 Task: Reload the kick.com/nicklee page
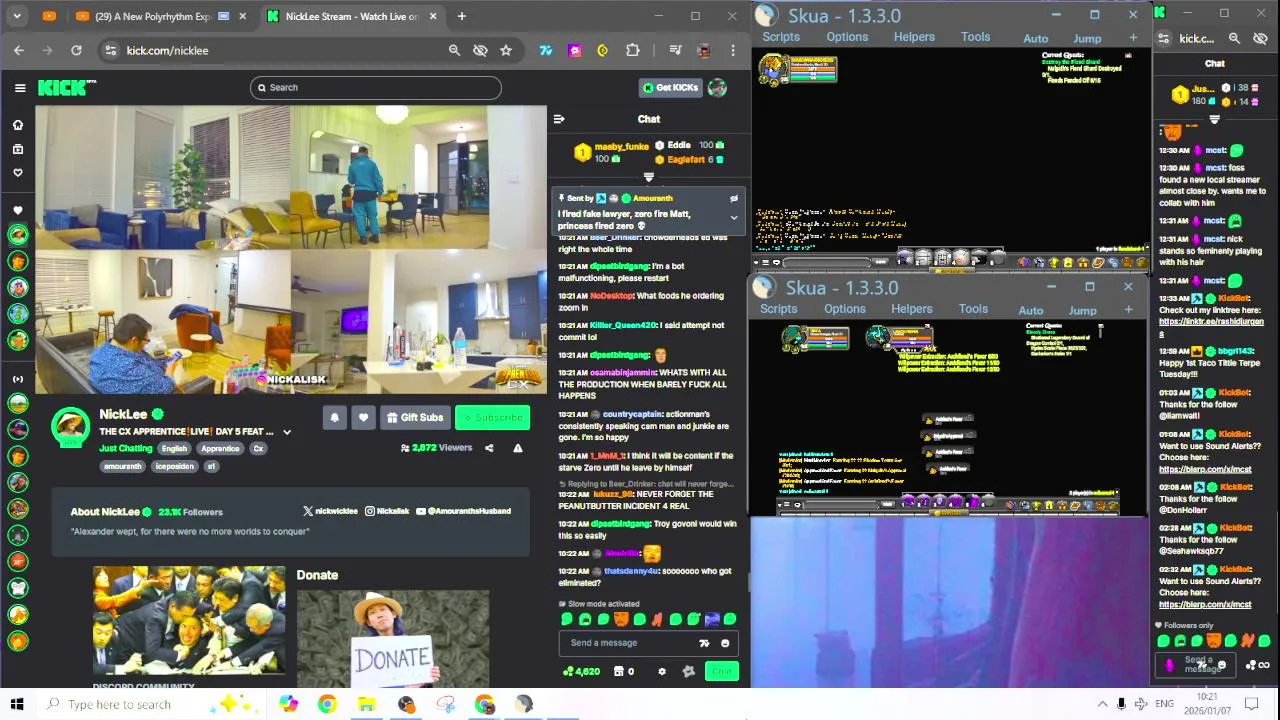(76, 50)
